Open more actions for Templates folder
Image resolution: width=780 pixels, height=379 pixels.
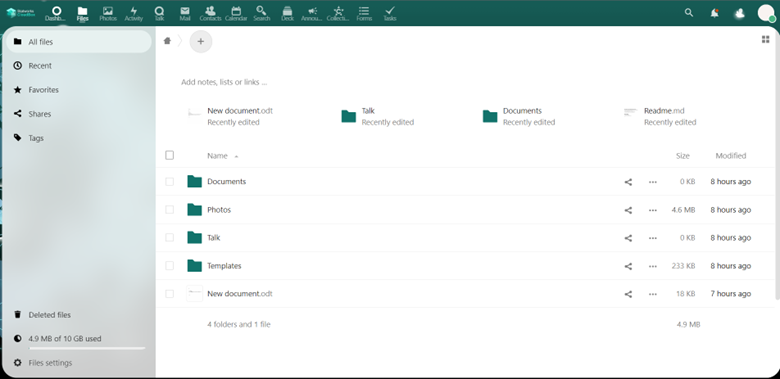coord(653,267)
